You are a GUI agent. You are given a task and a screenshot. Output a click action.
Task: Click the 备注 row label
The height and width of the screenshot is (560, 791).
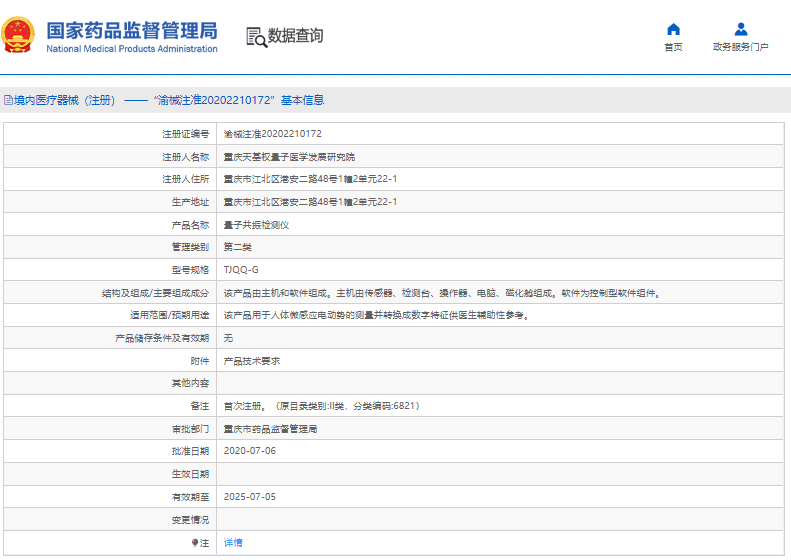coord(200,406)
